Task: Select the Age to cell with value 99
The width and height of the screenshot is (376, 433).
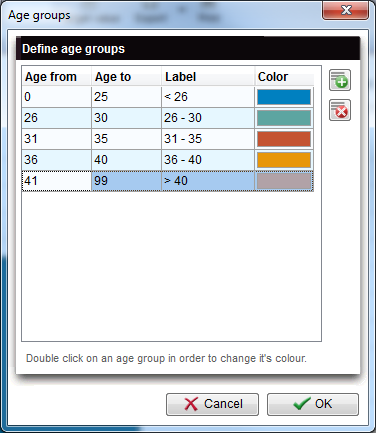Action: click(x=126, y=181)
